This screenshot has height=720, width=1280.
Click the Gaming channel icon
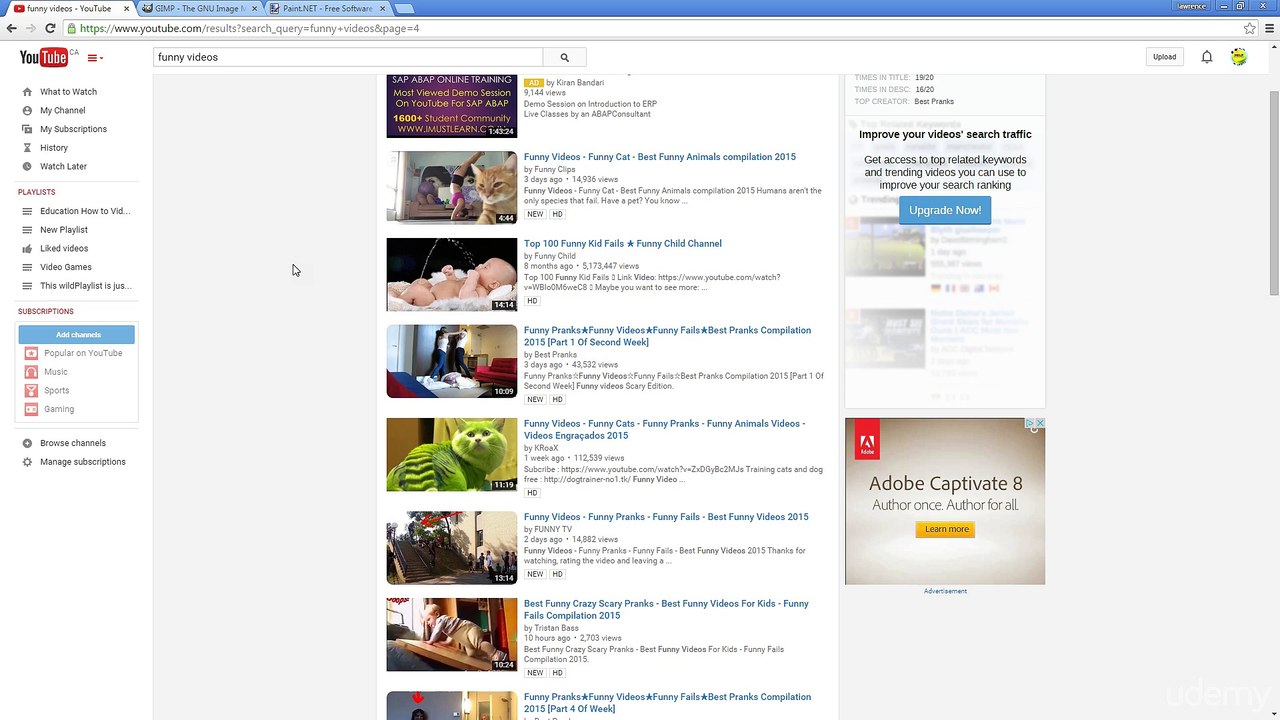[x=31, y=409]
